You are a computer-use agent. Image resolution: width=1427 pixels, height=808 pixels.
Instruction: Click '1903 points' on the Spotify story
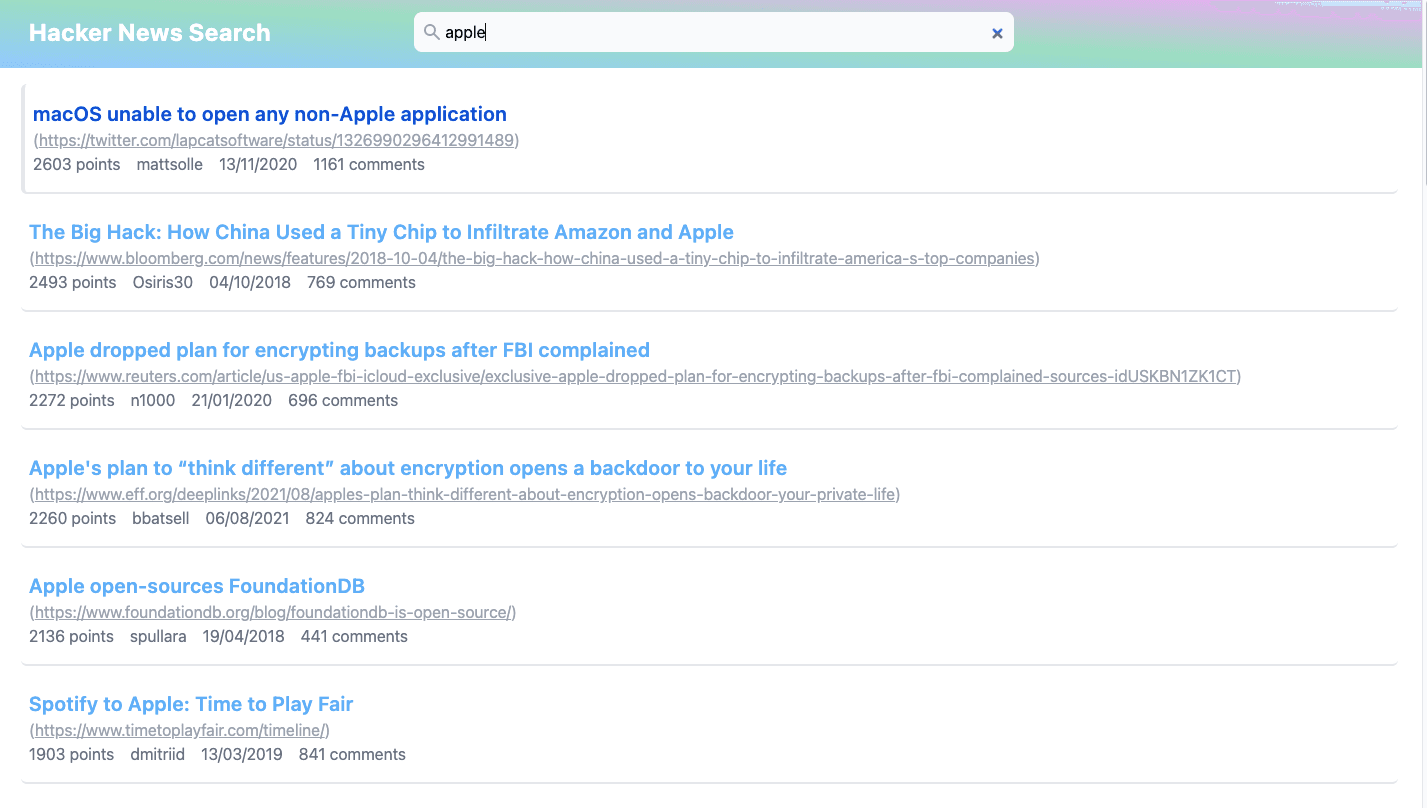click(x=72, y=754)
